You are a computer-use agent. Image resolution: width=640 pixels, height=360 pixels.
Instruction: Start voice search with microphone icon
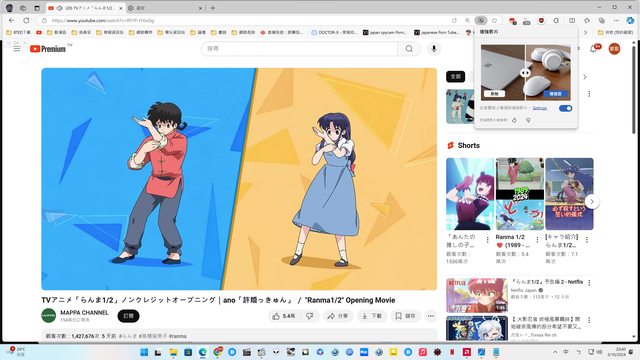click(434, 49)
